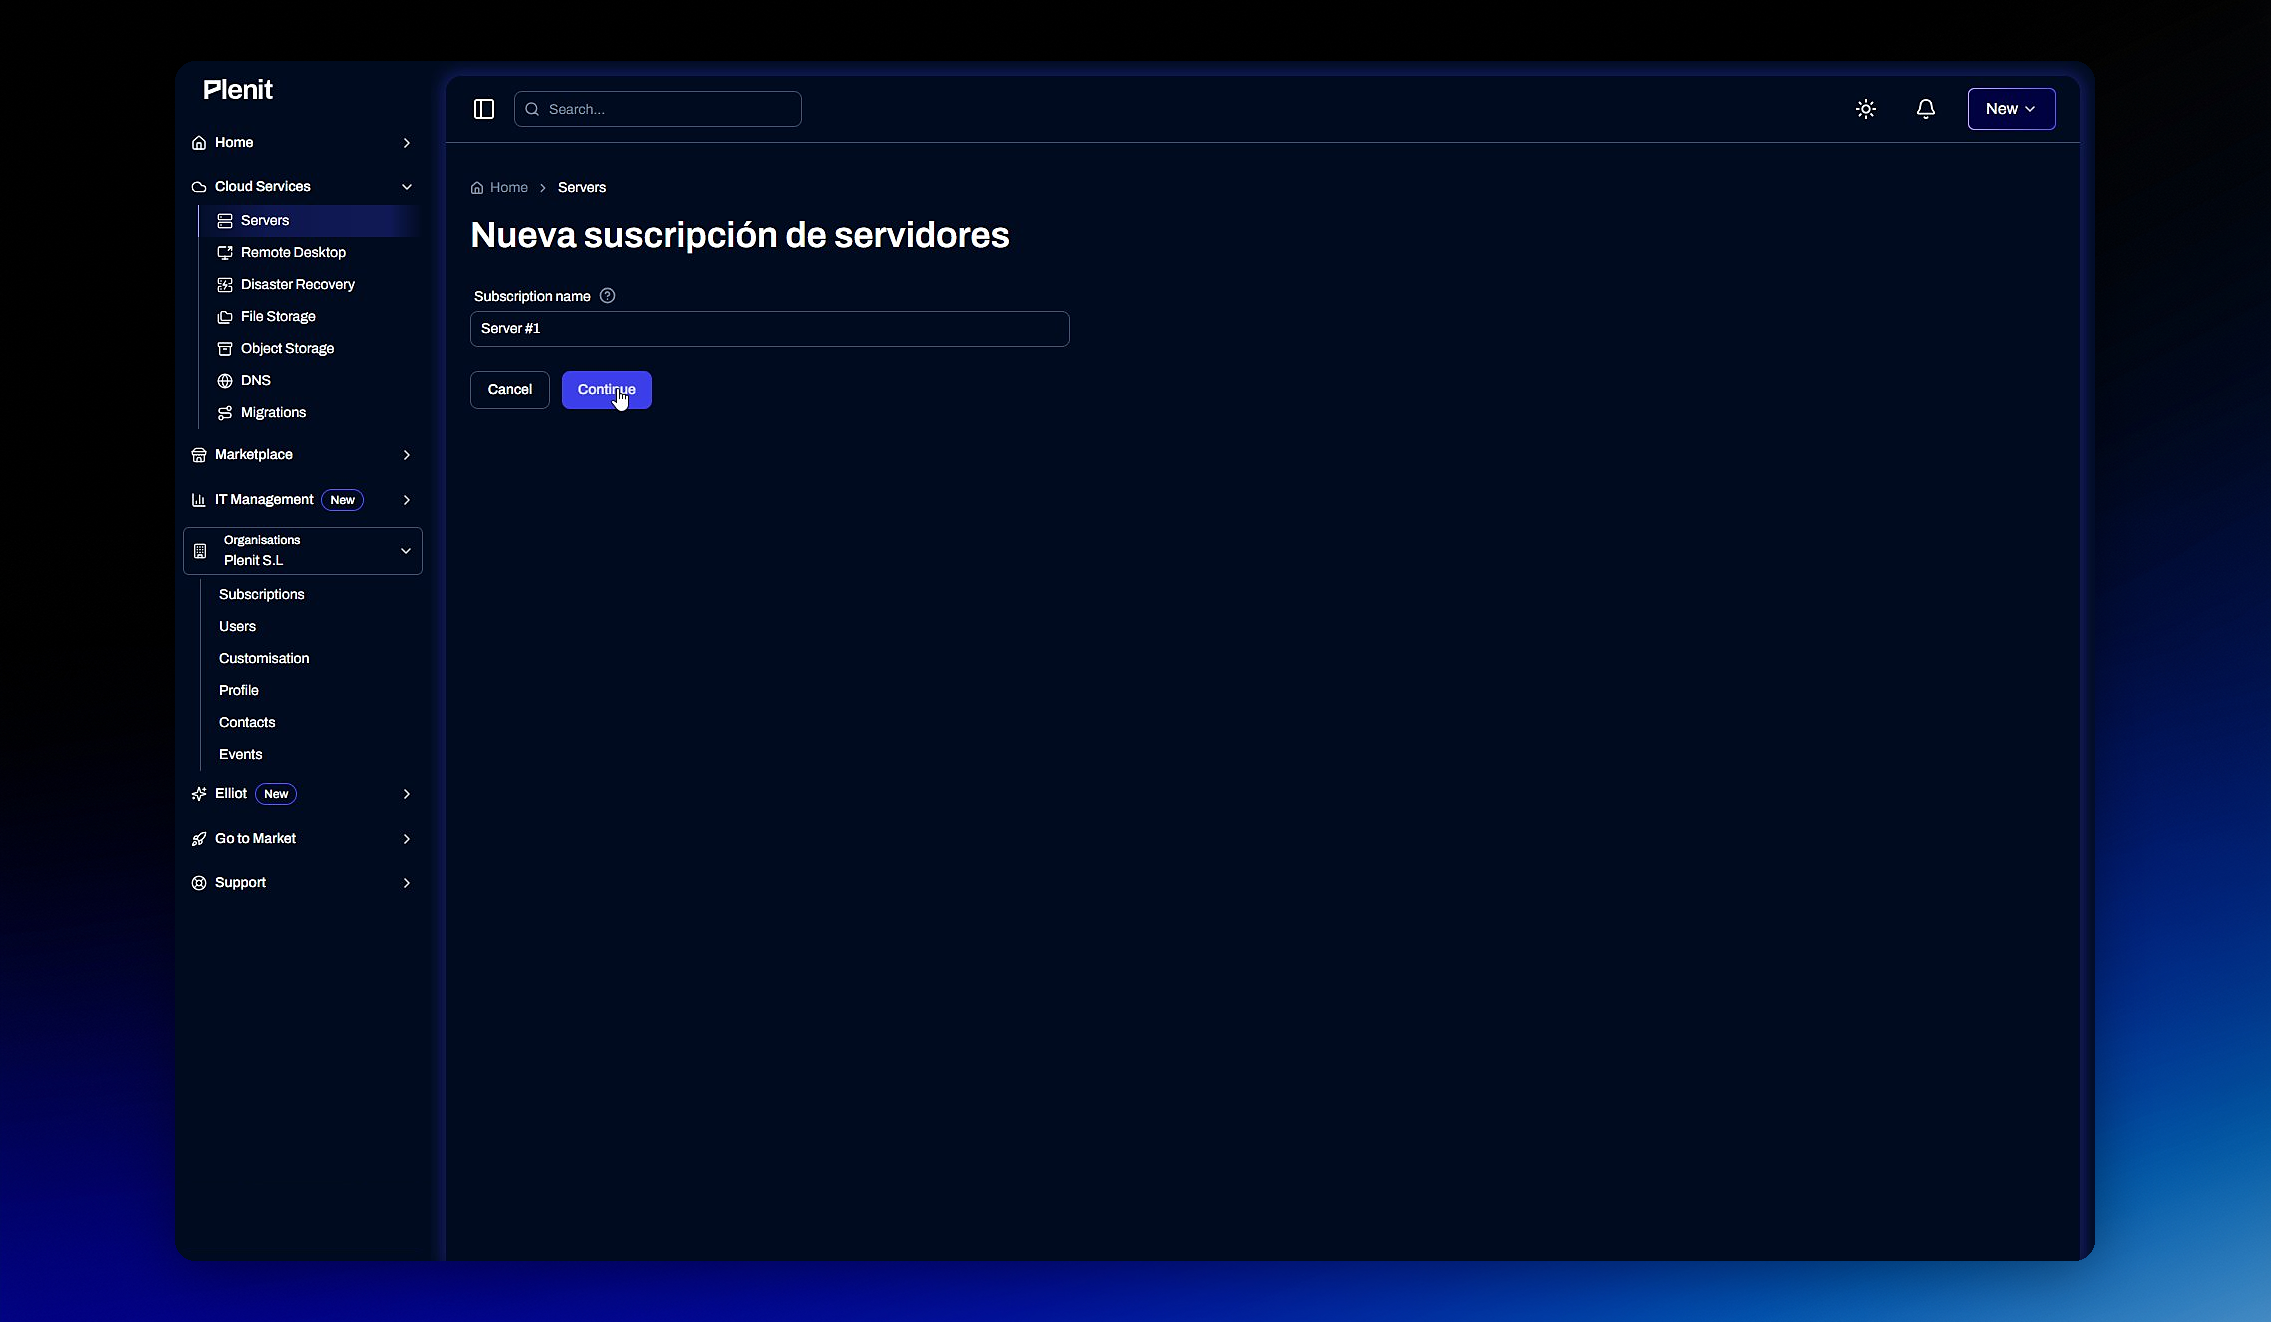Click the Go to Market rocket icon
The height and width of the screenshot is (1322, 2271).
pyautogui.click(x=199, y=839)
